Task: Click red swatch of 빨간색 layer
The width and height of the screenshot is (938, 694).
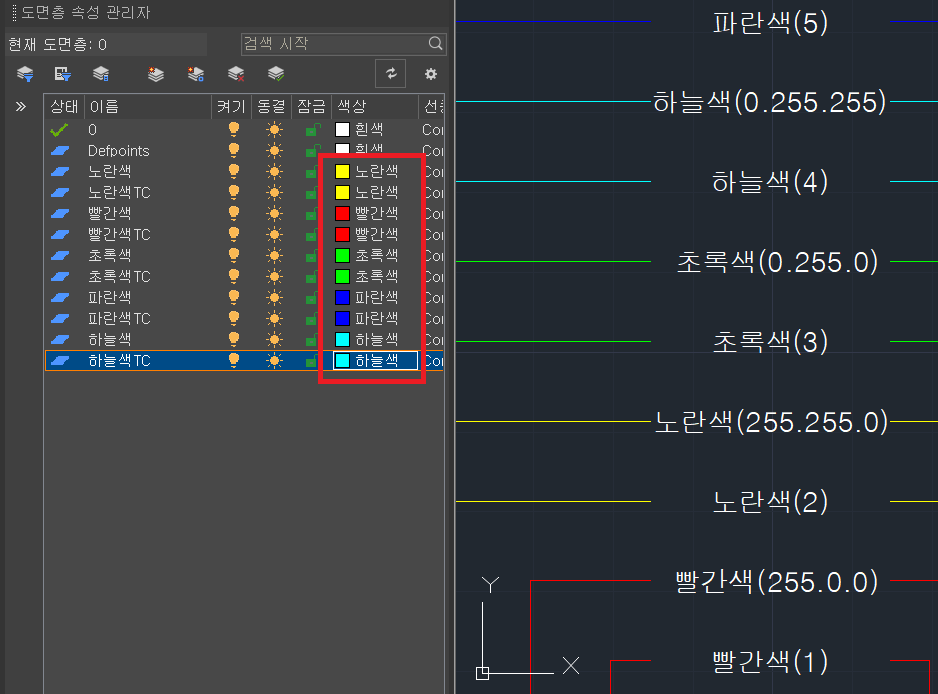Action: tap(342, 214)
